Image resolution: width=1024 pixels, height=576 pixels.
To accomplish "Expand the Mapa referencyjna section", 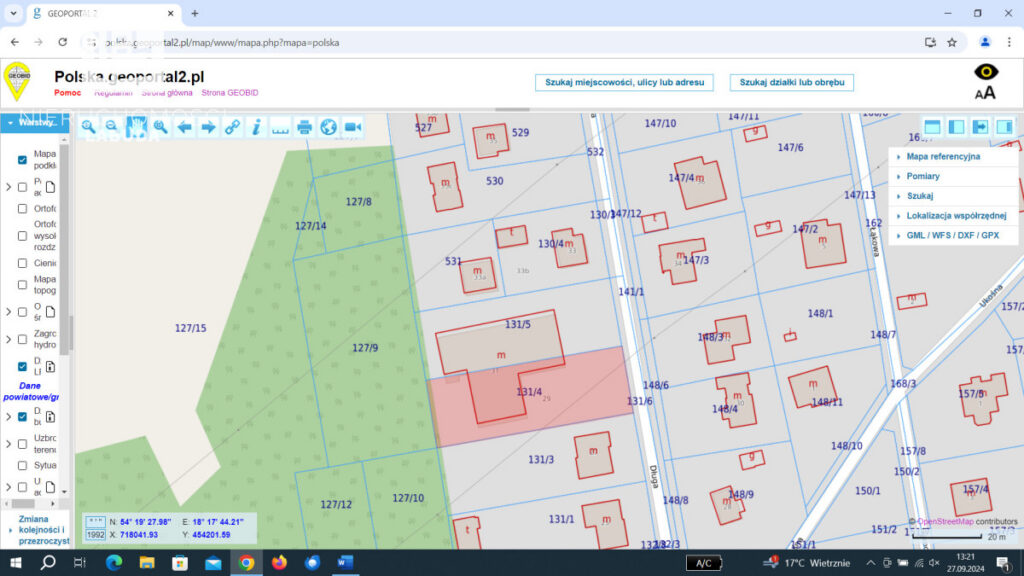I will 943,157.
